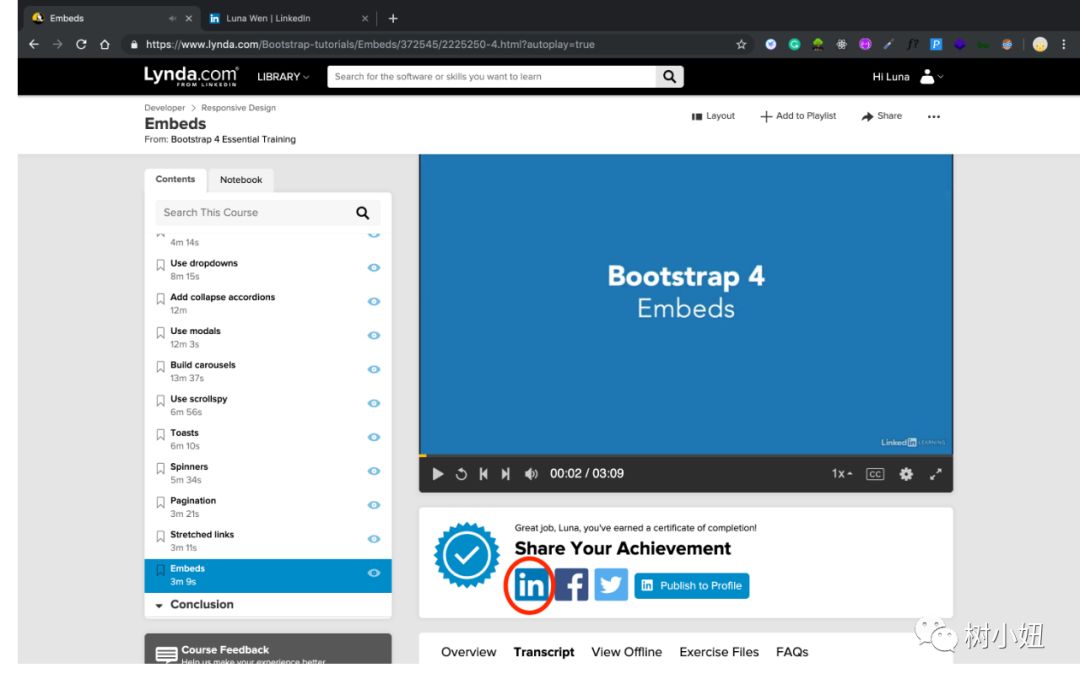This screenshot has height=684, width=1080.
Task: Skip to the next video
Action: click(x=506, y=474)
